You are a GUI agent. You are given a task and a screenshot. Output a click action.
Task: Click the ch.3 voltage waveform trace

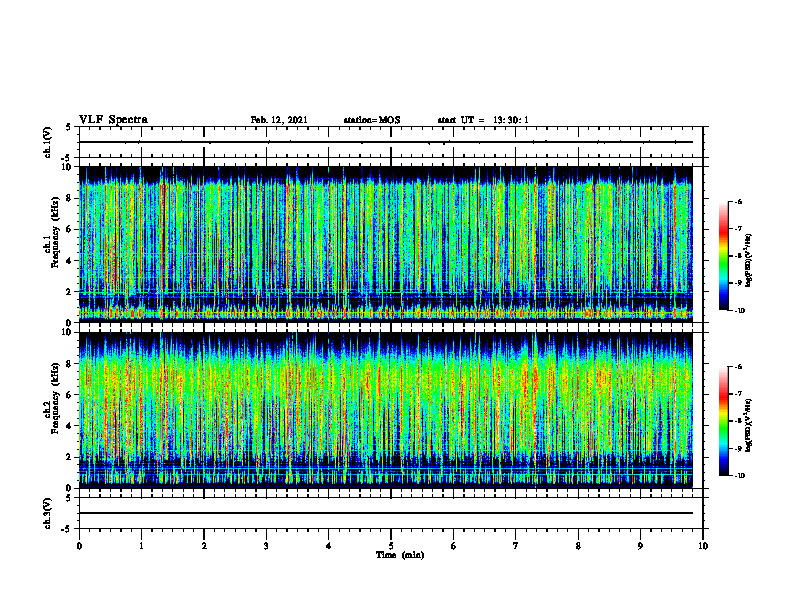click(x=386, y=513)
